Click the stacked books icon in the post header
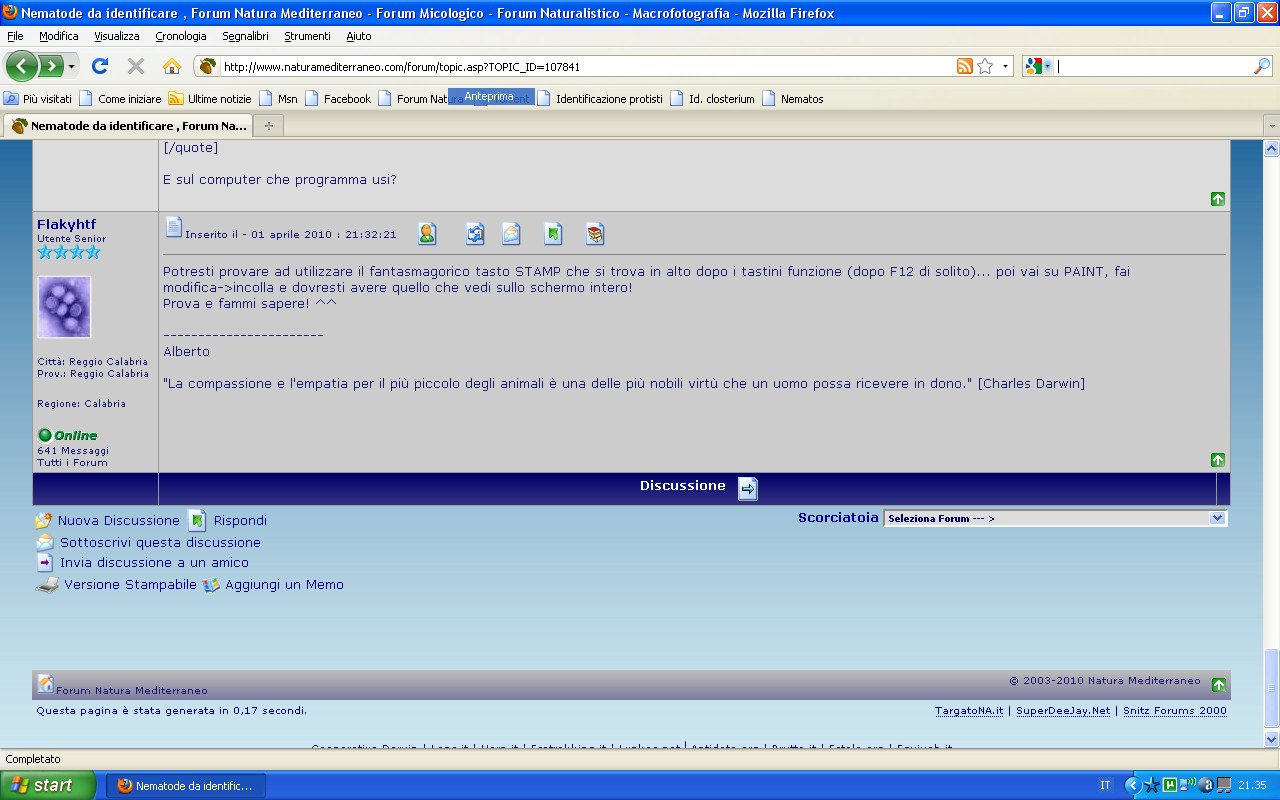The width and height of the screenshot is (1280, 800). pos(595,234)
